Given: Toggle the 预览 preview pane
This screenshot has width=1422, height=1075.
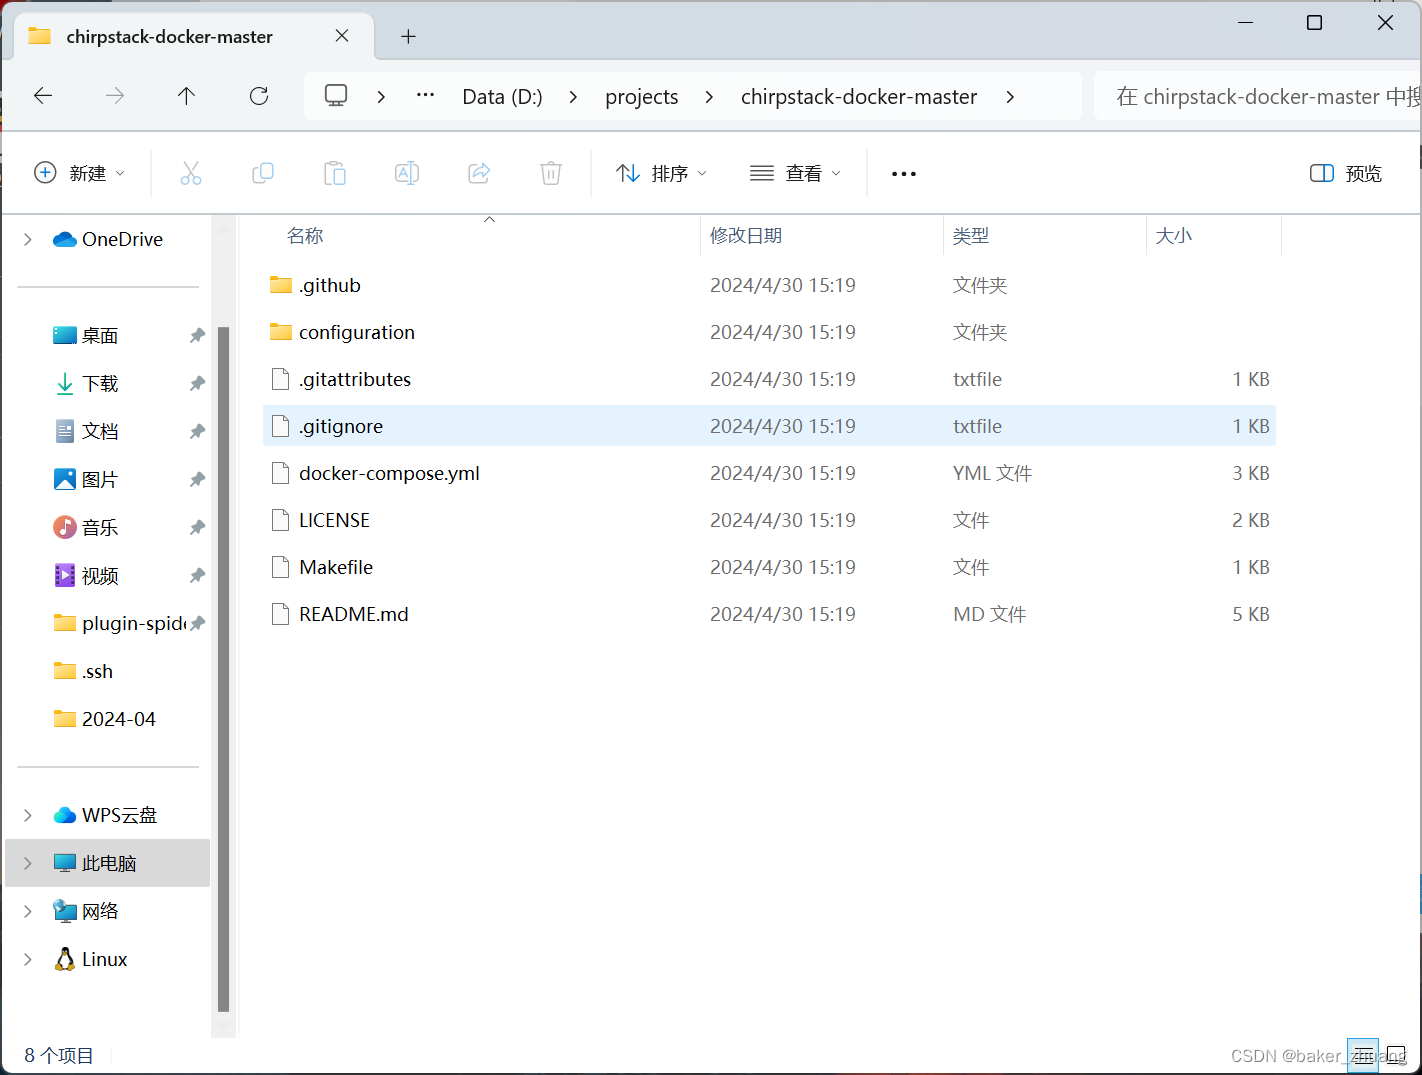Looking at the screenshot, I should pyautogui.click(x=1346, y=172).
